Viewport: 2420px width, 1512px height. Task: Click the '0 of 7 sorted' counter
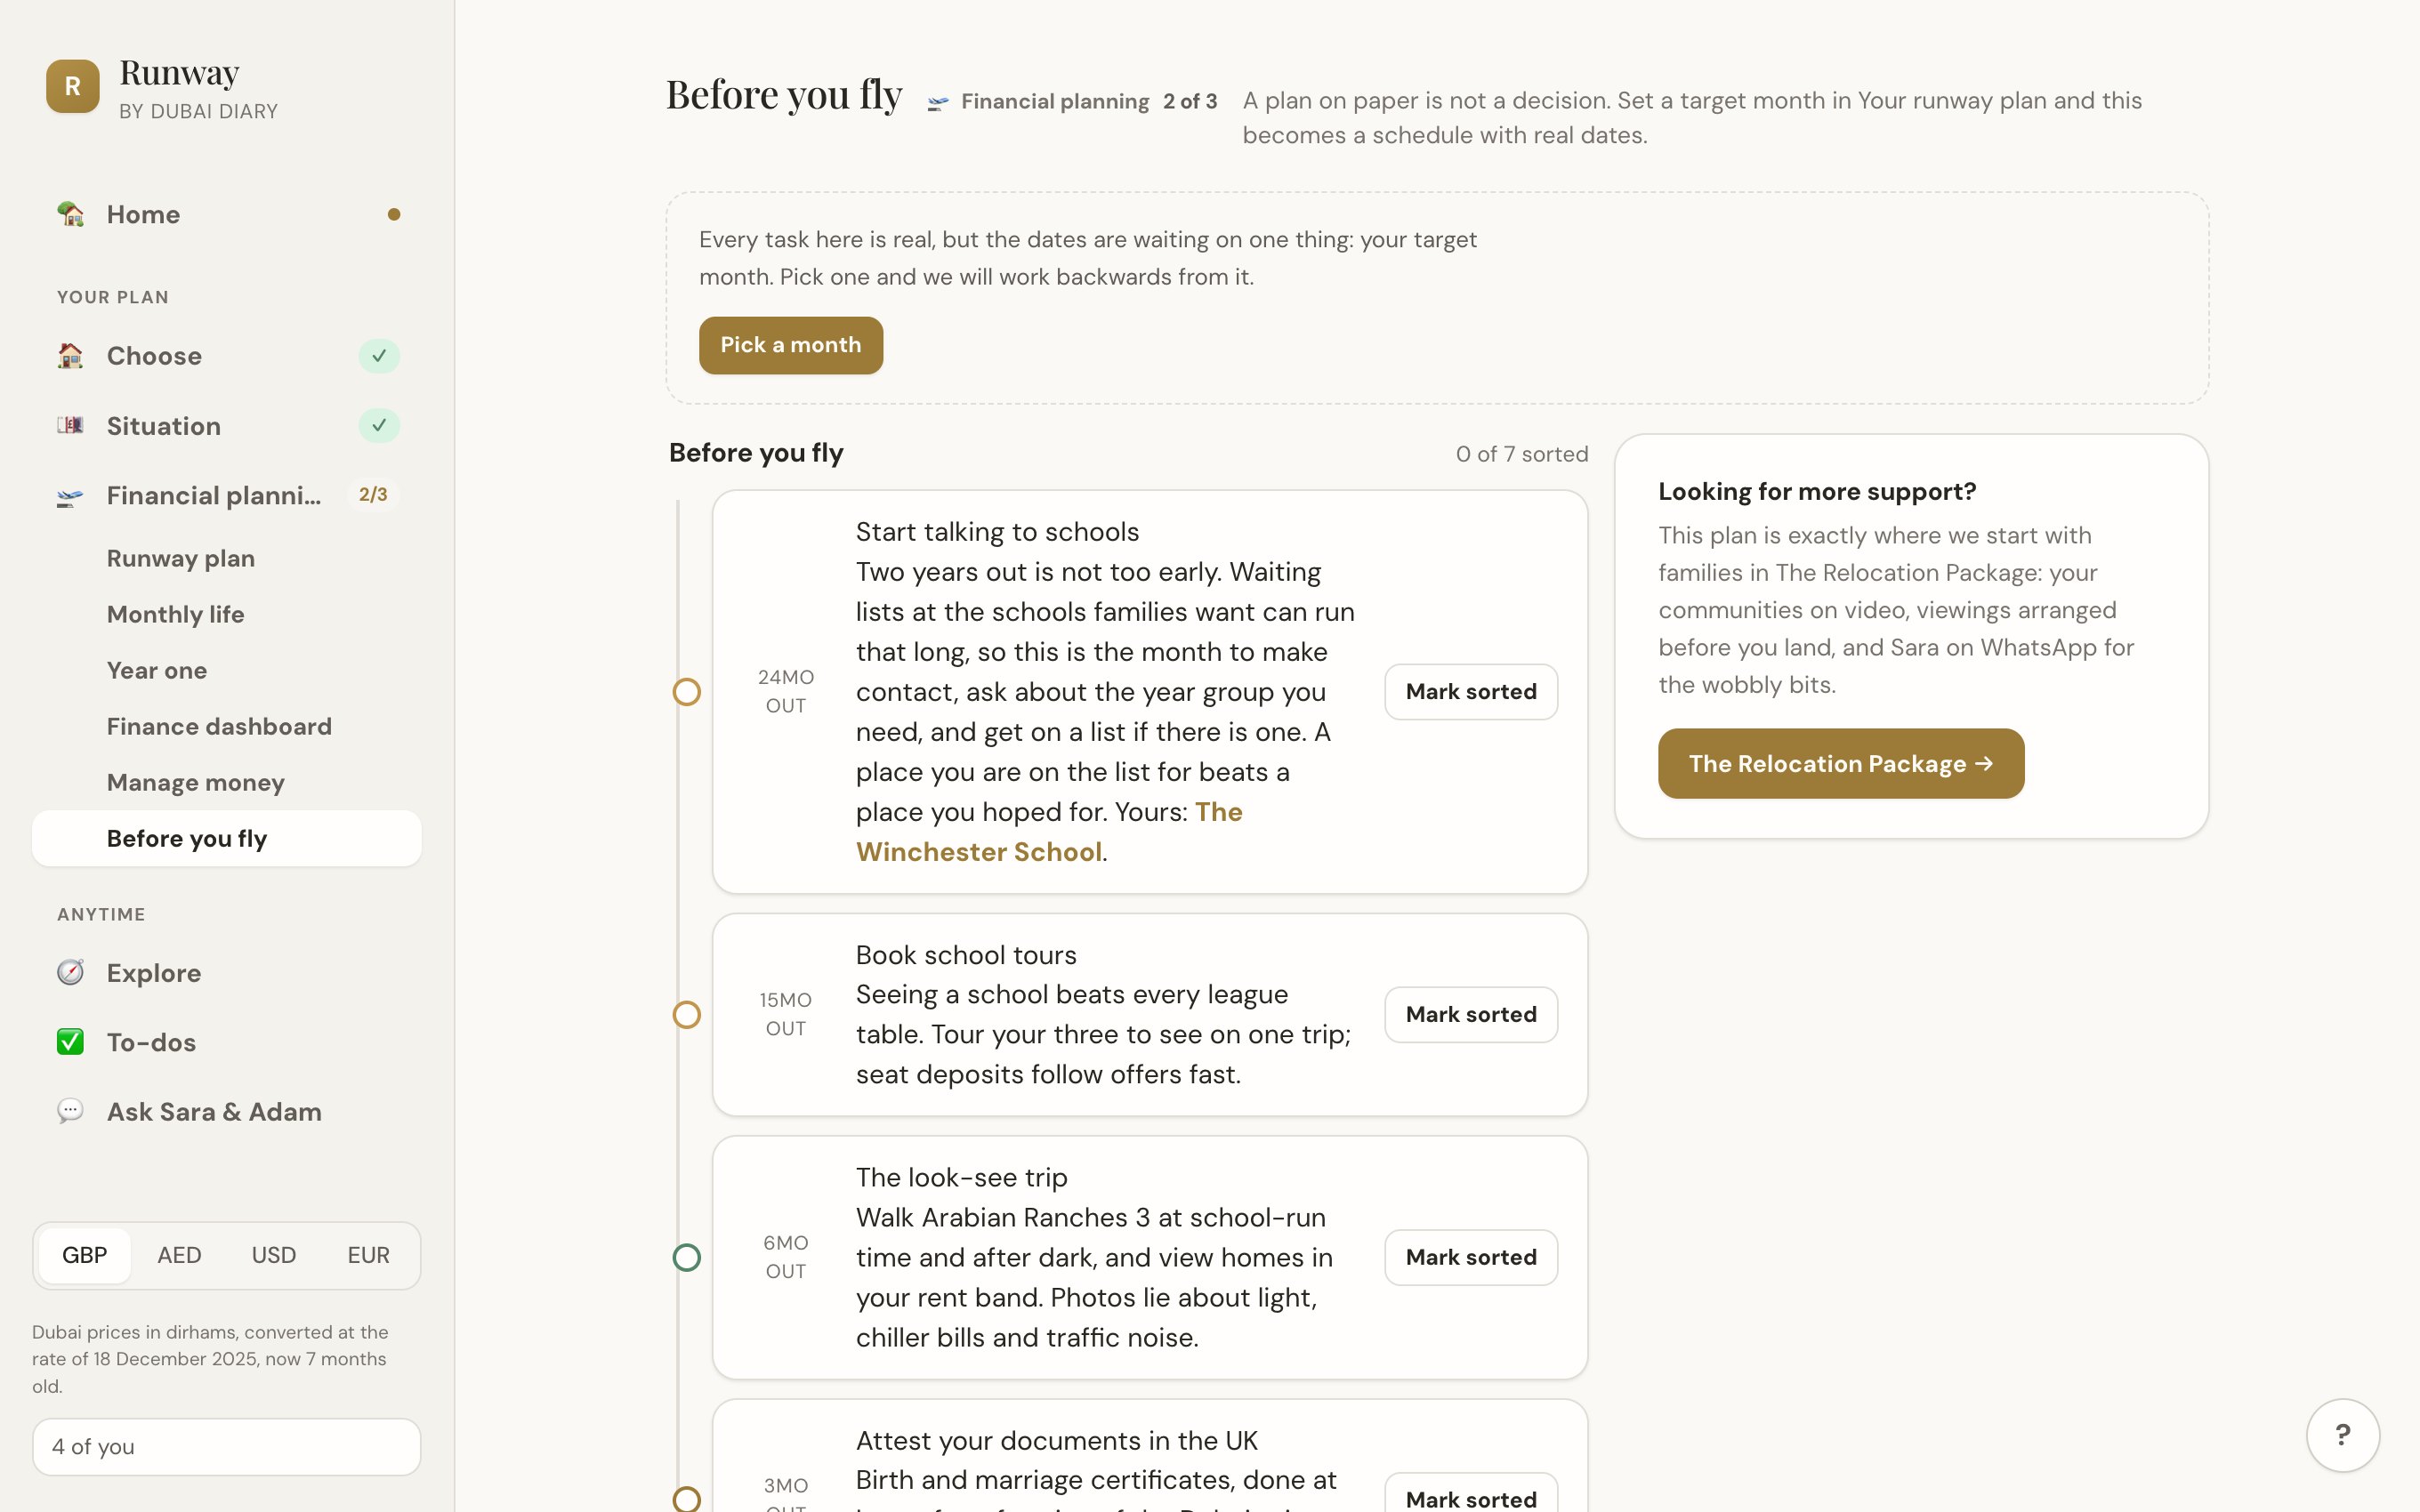(1521, 454)
